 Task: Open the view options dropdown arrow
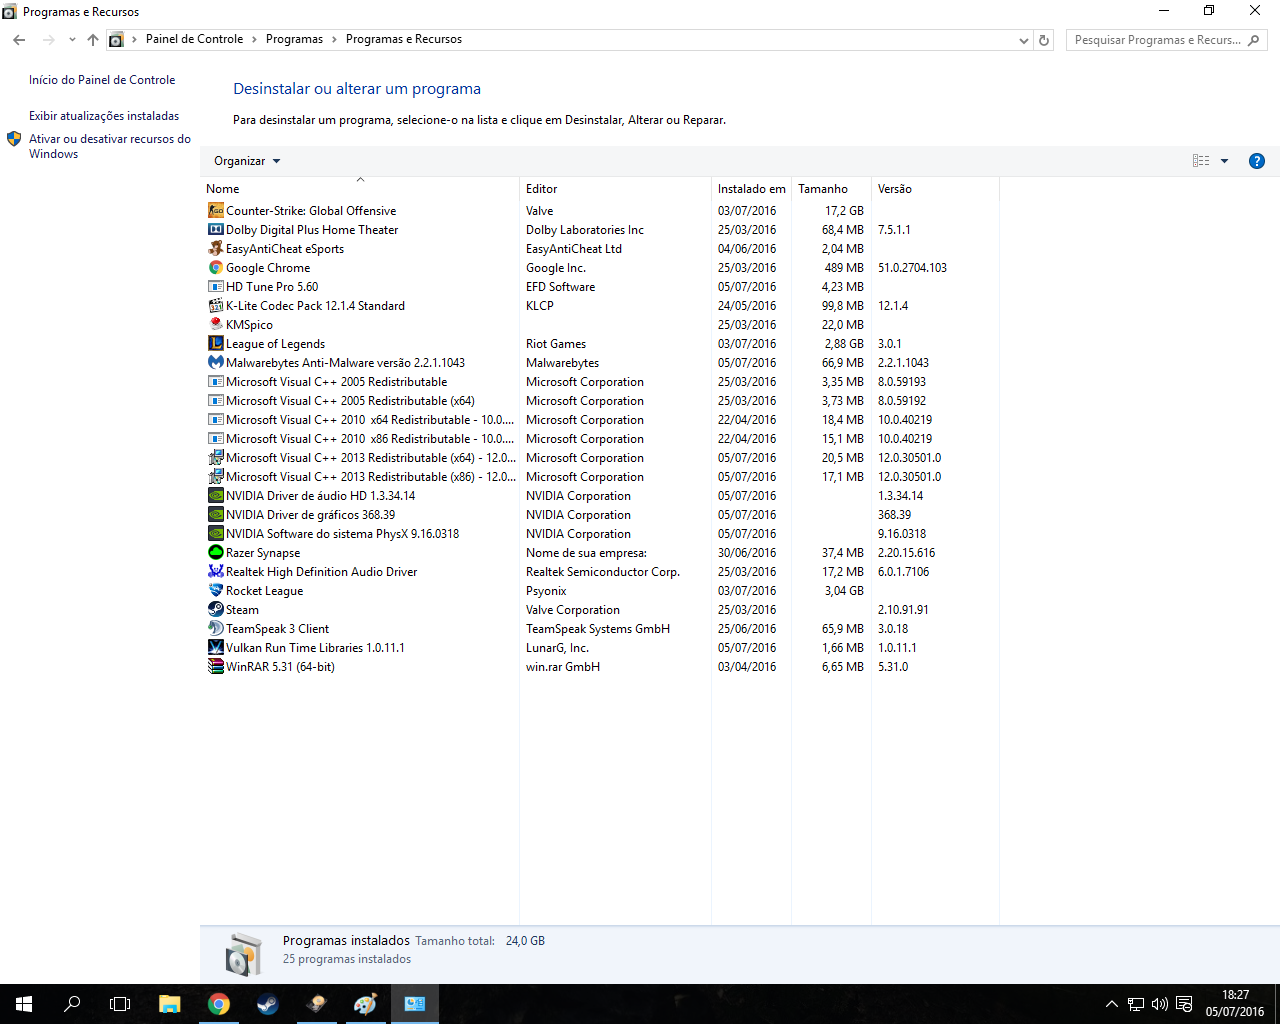tap(1224, 161)
